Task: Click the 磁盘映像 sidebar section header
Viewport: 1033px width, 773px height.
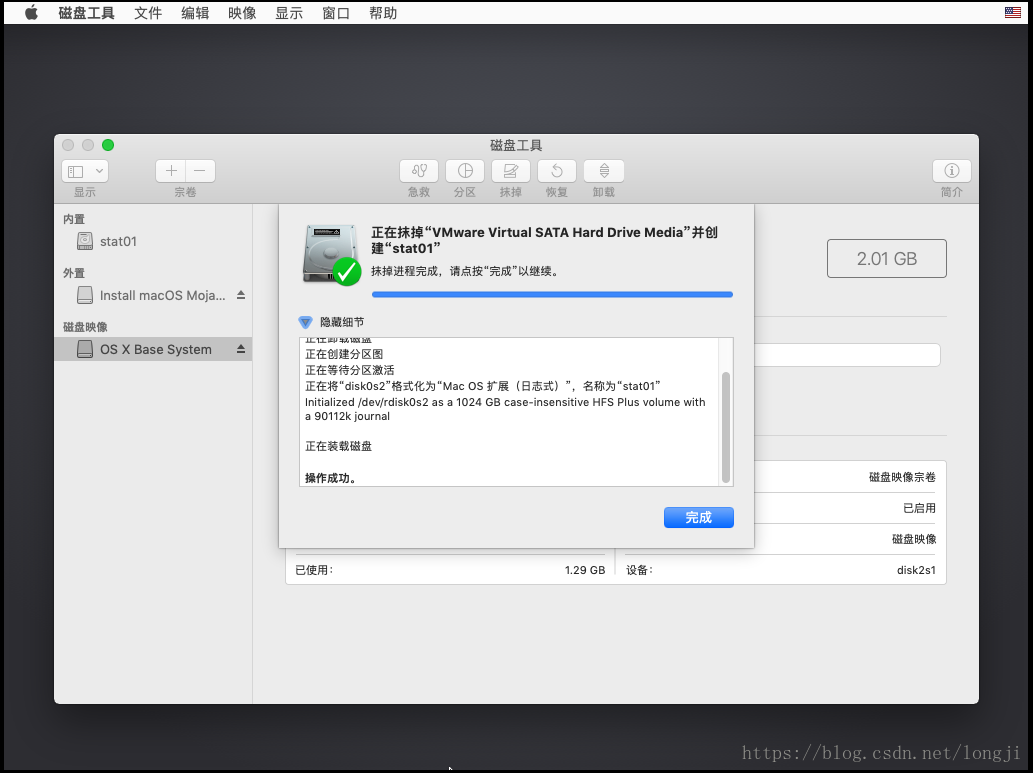Action: (x=85, y=327)
